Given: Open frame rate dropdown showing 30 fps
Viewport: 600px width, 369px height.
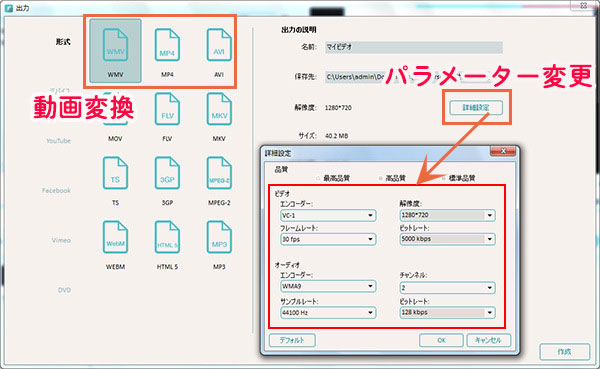Looking at the screenshot, I should pyautogui.click(x=328, y=239).
